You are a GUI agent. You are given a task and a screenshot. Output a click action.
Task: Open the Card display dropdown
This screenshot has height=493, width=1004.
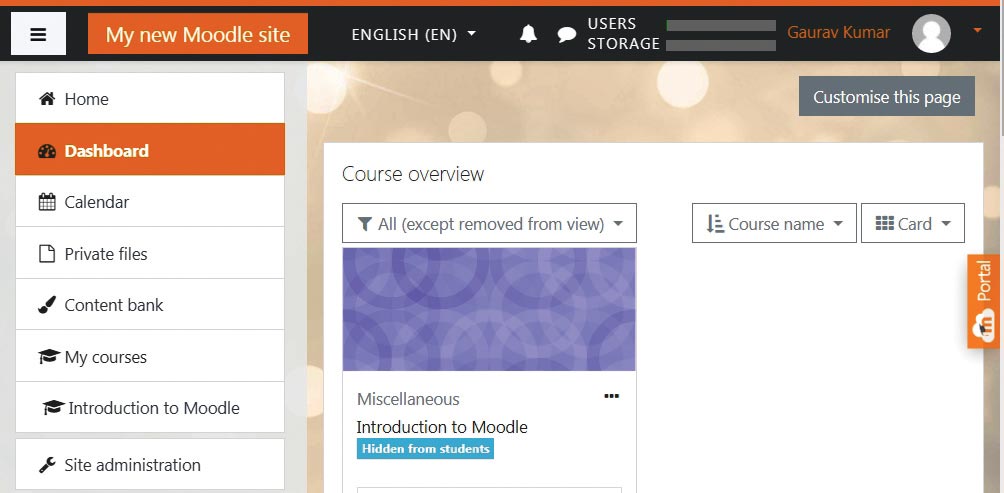tap(912, 223)
